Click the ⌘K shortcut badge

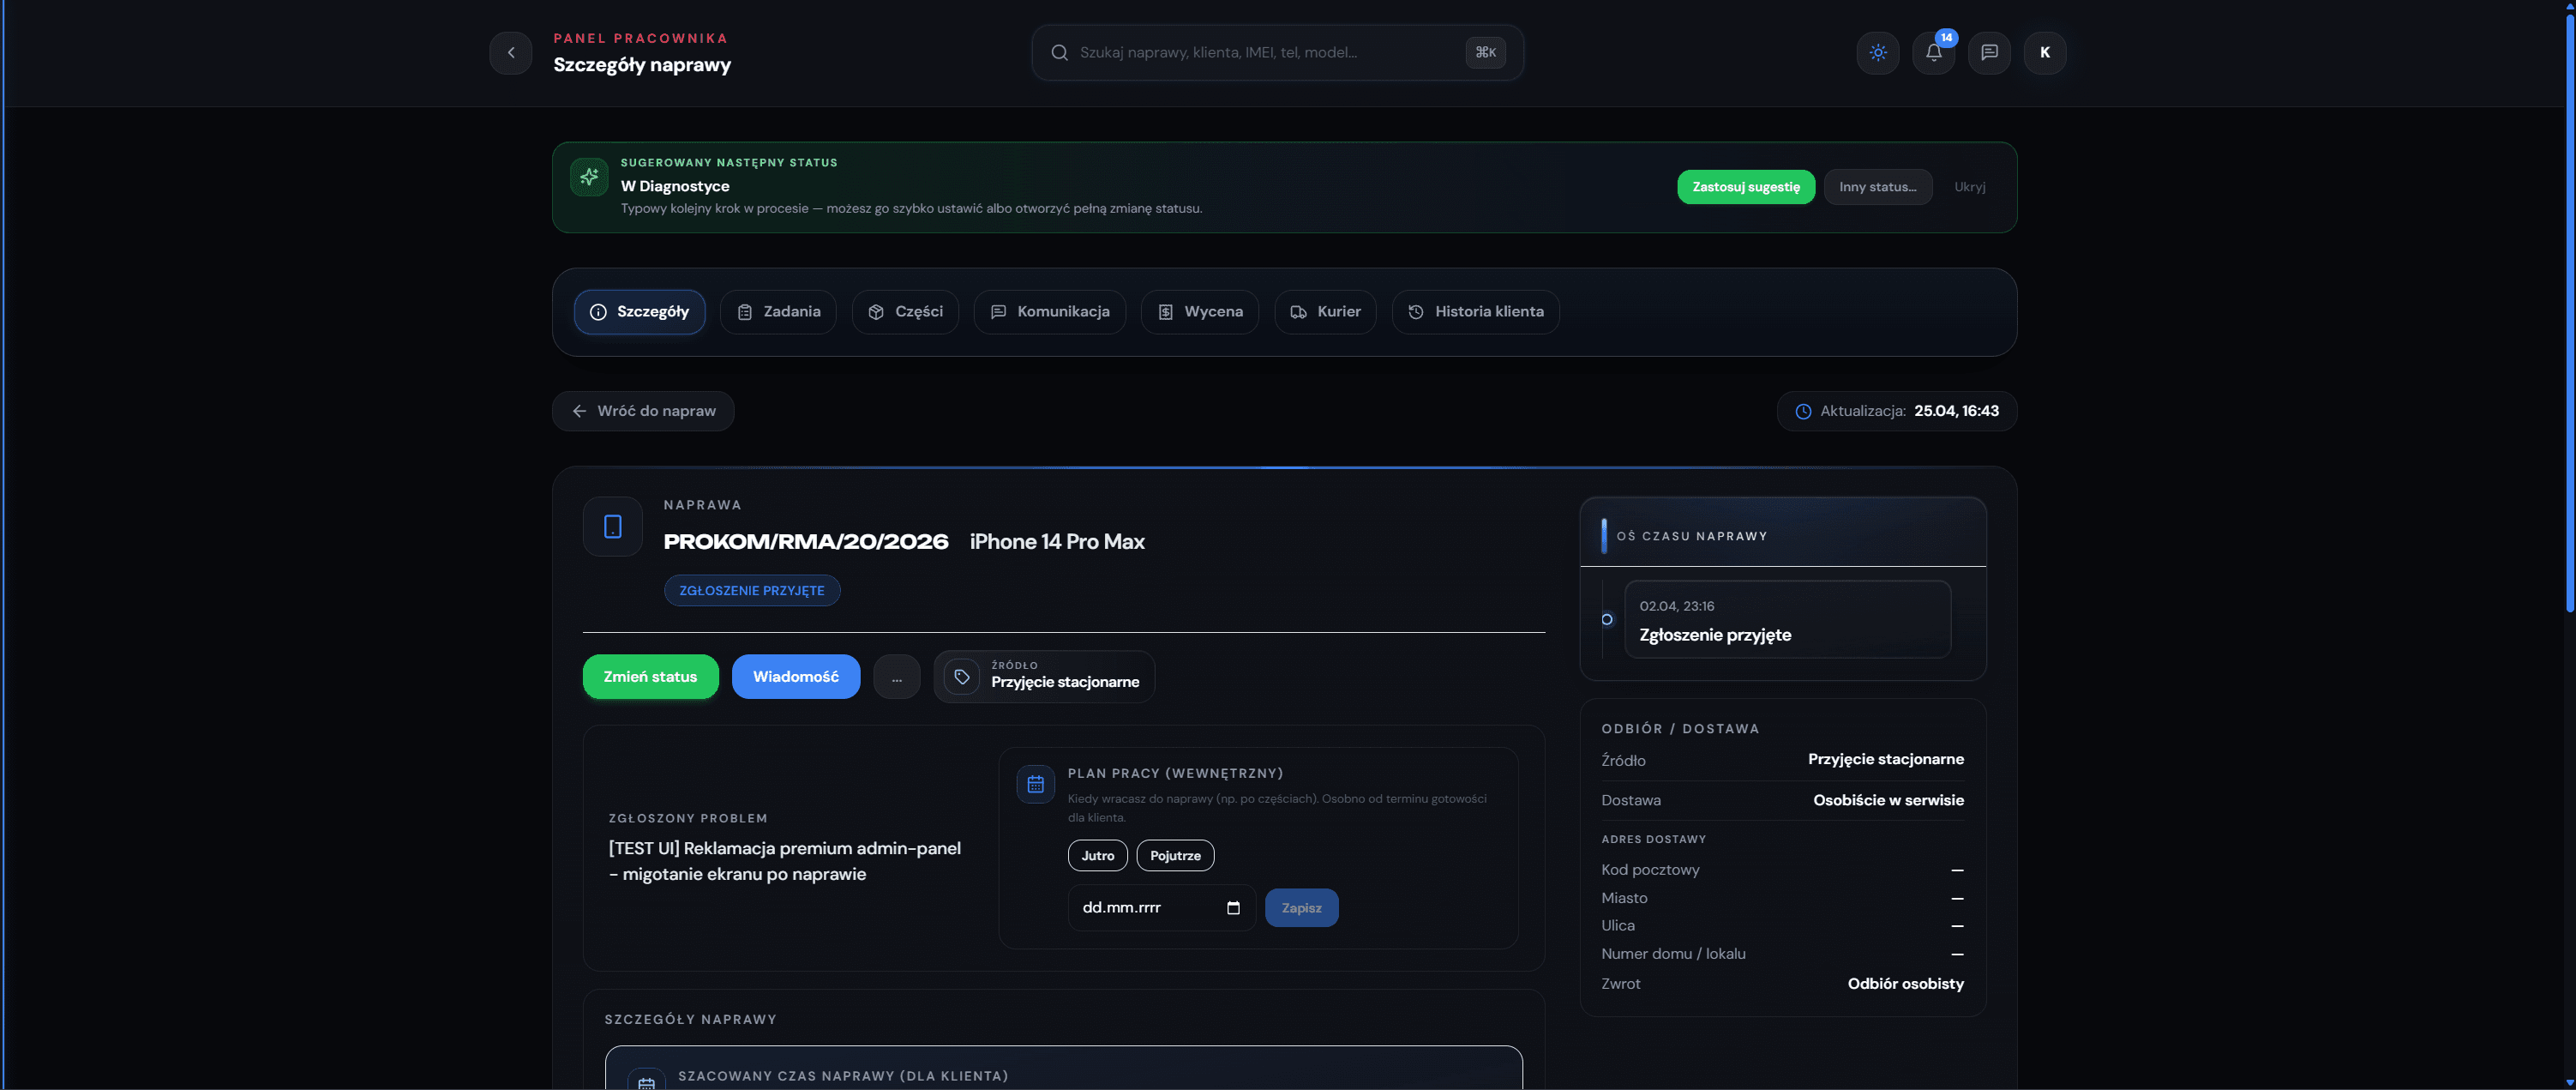[1485, 53]
